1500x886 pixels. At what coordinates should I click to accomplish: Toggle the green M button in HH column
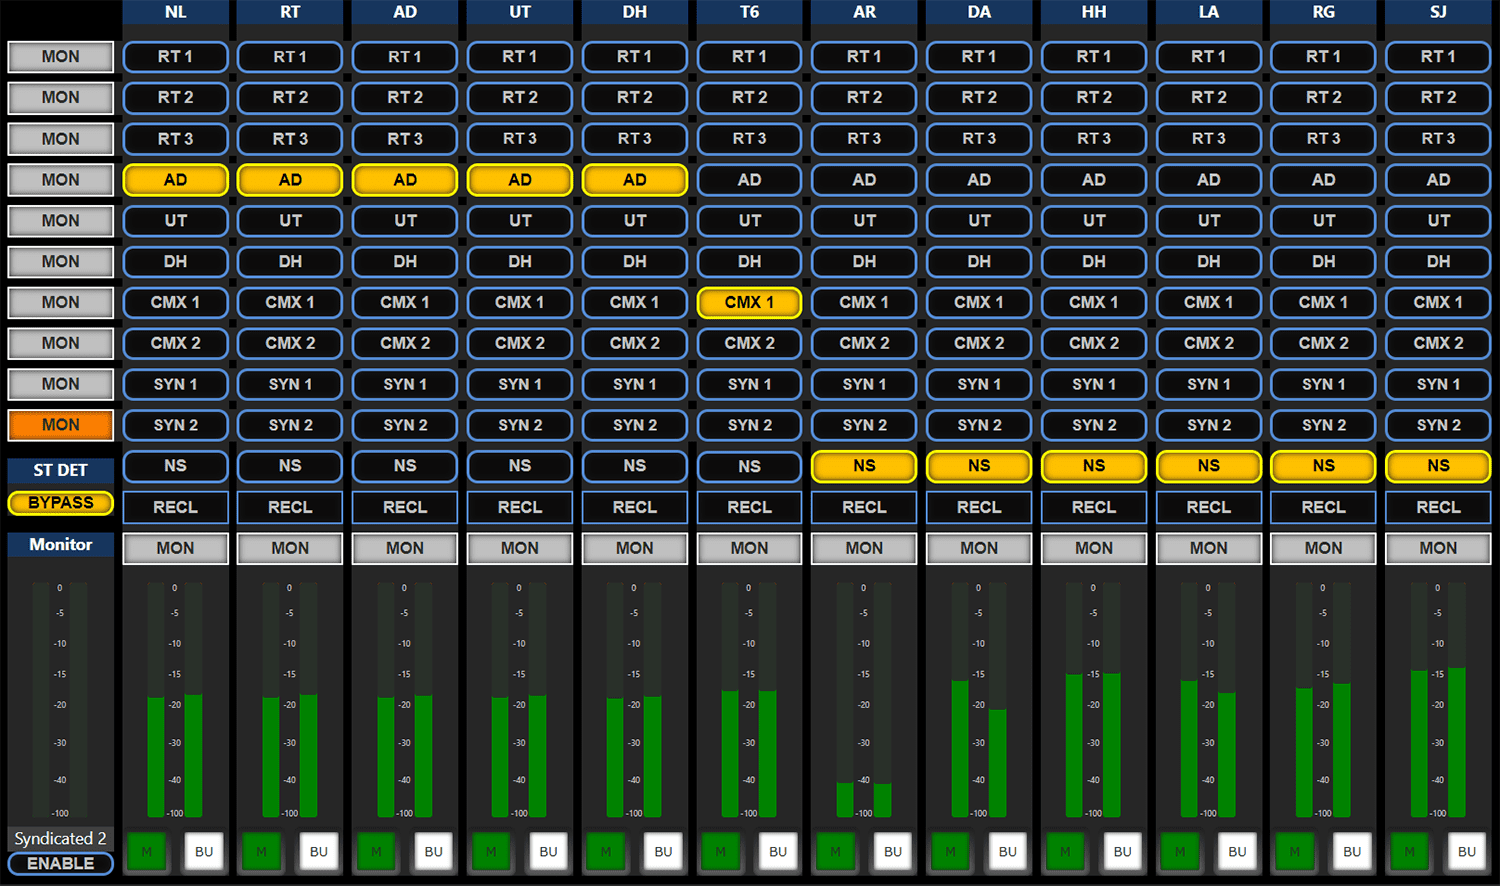[x=1065, y=851]
